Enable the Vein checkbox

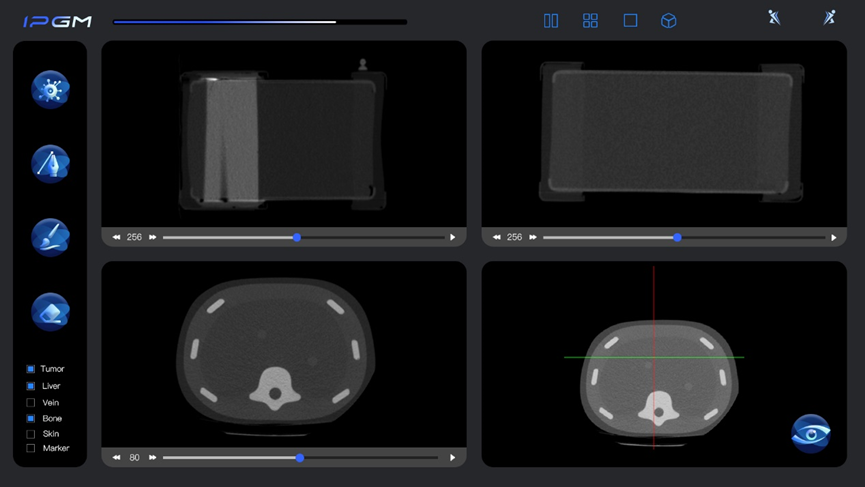31,403
